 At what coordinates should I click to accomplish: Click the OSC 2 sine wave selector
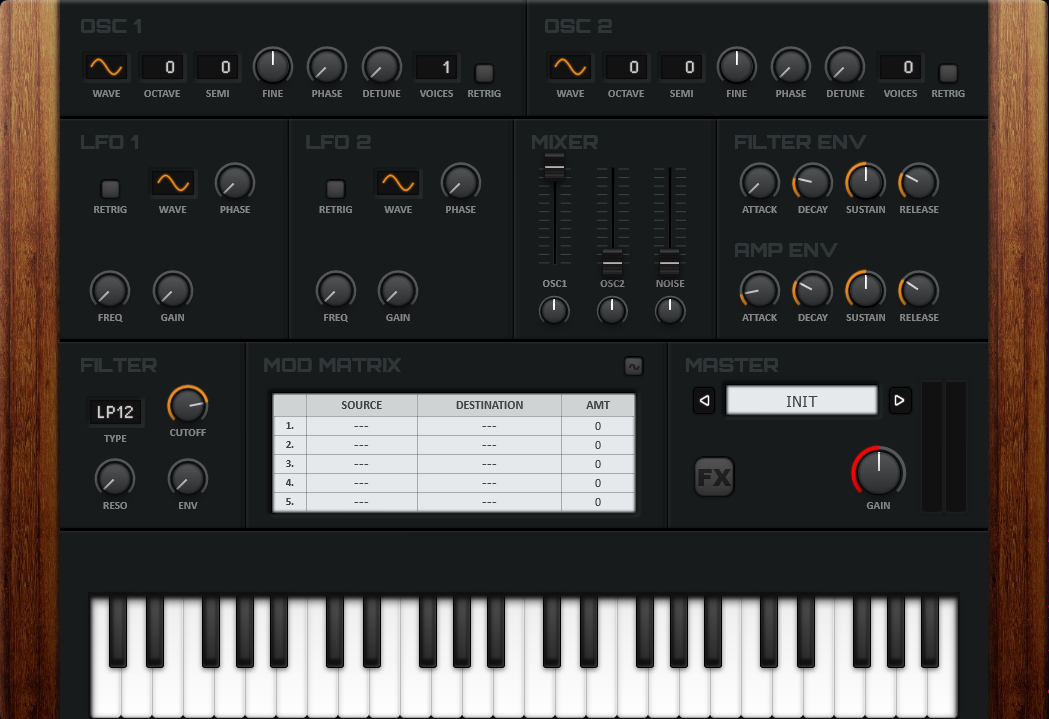coord(570,67)
